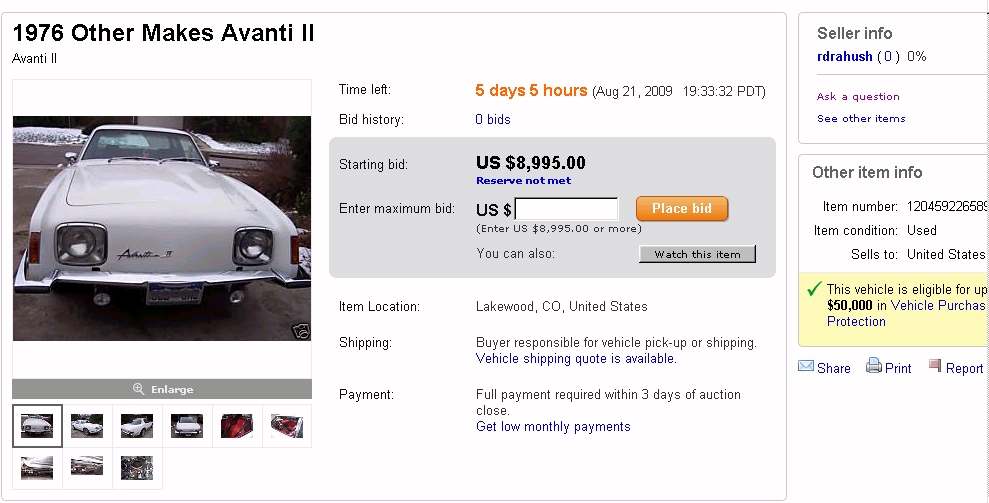This screenshot has width=989, height=503.
Task: Click the Print printer icon
Action: pos(874,366)
